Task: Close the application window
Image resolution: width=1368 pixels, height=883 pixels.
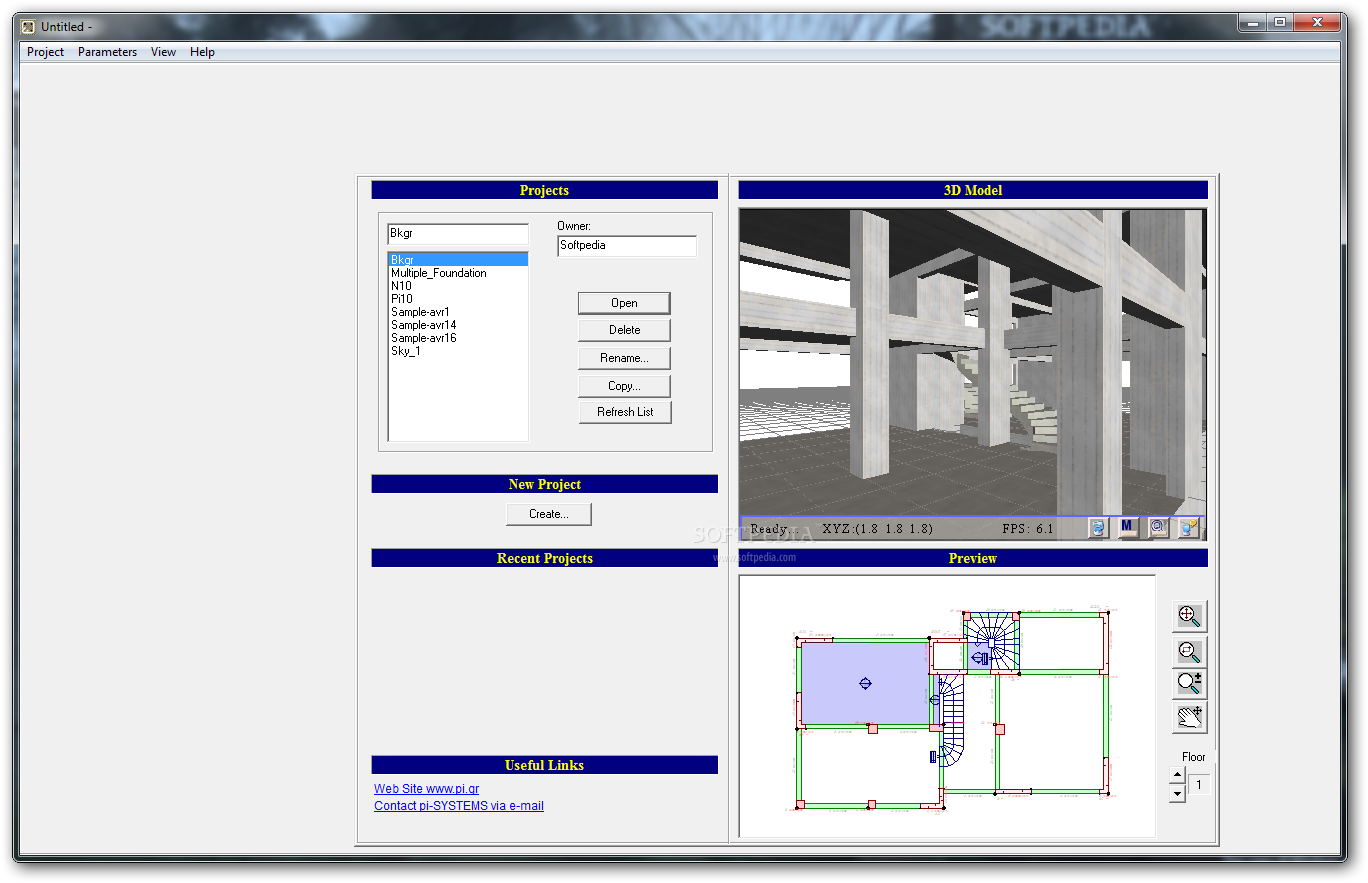Action: click(x=1316, y=22)
